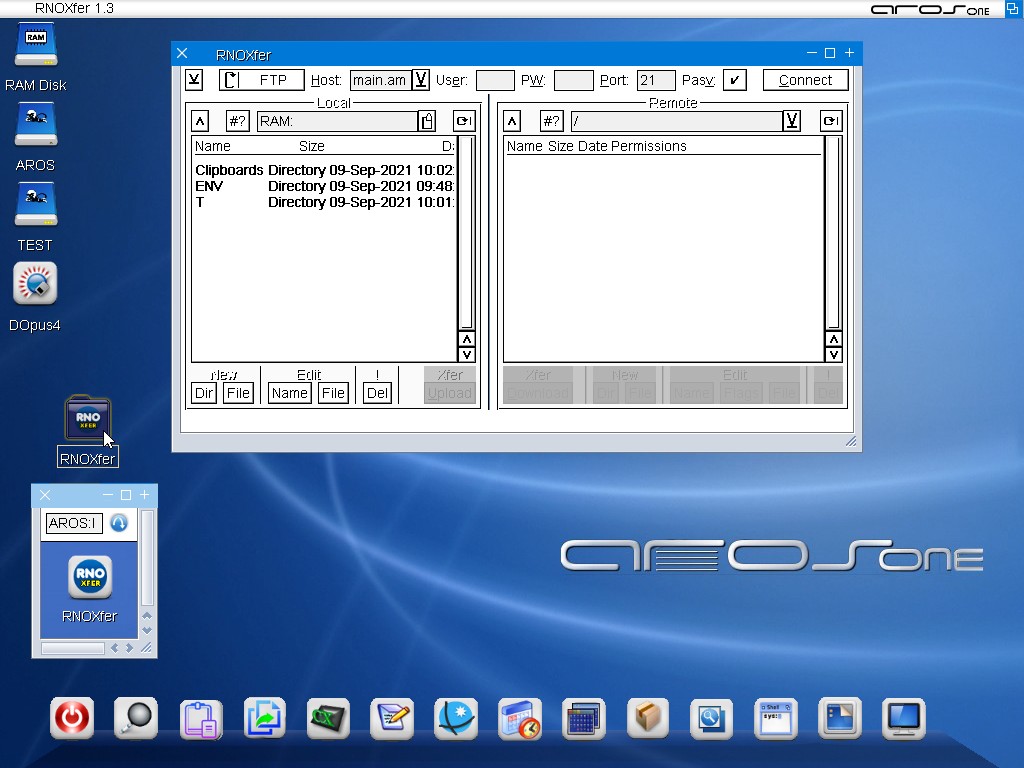Expand the remote path dropdown

(x=792, y=121)
